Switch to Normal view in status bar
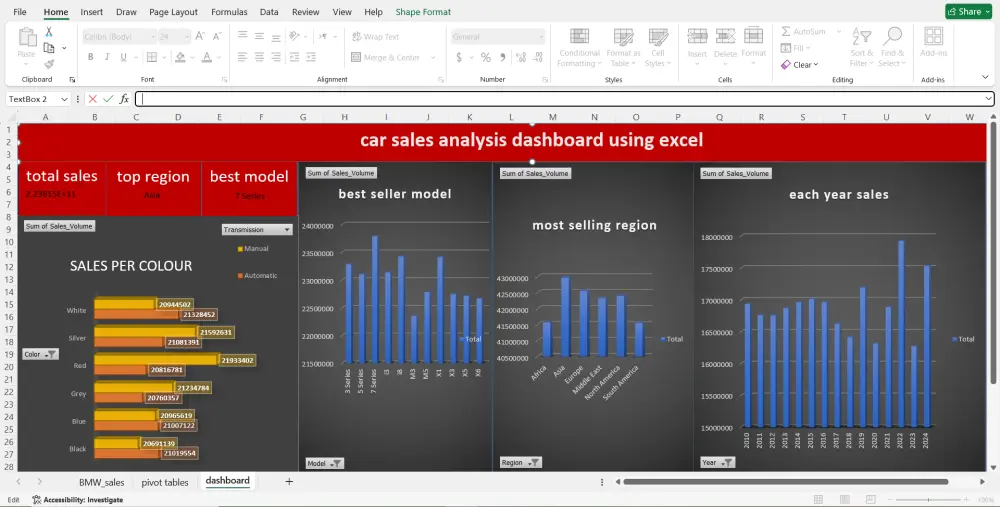This screenshot has width=1000, height=507. [818, 500]
